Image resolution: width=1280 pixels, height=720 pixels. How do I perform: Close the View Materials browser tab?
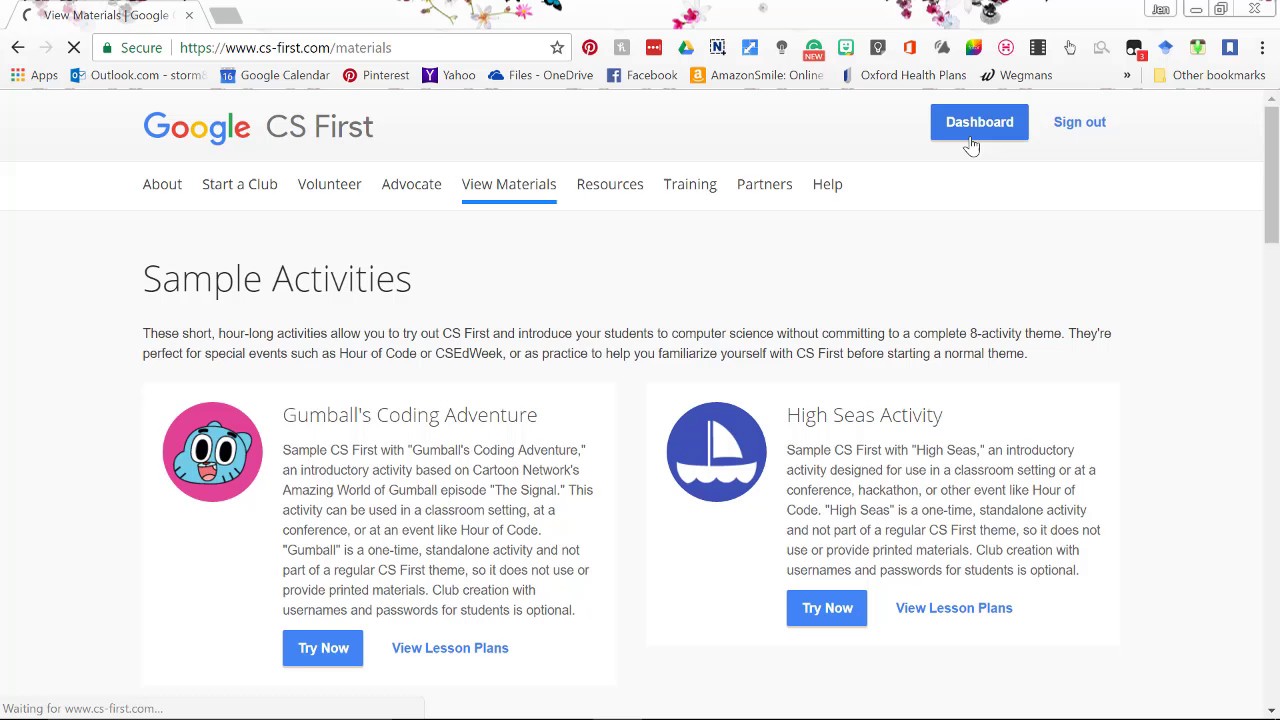tap(189, 15)
